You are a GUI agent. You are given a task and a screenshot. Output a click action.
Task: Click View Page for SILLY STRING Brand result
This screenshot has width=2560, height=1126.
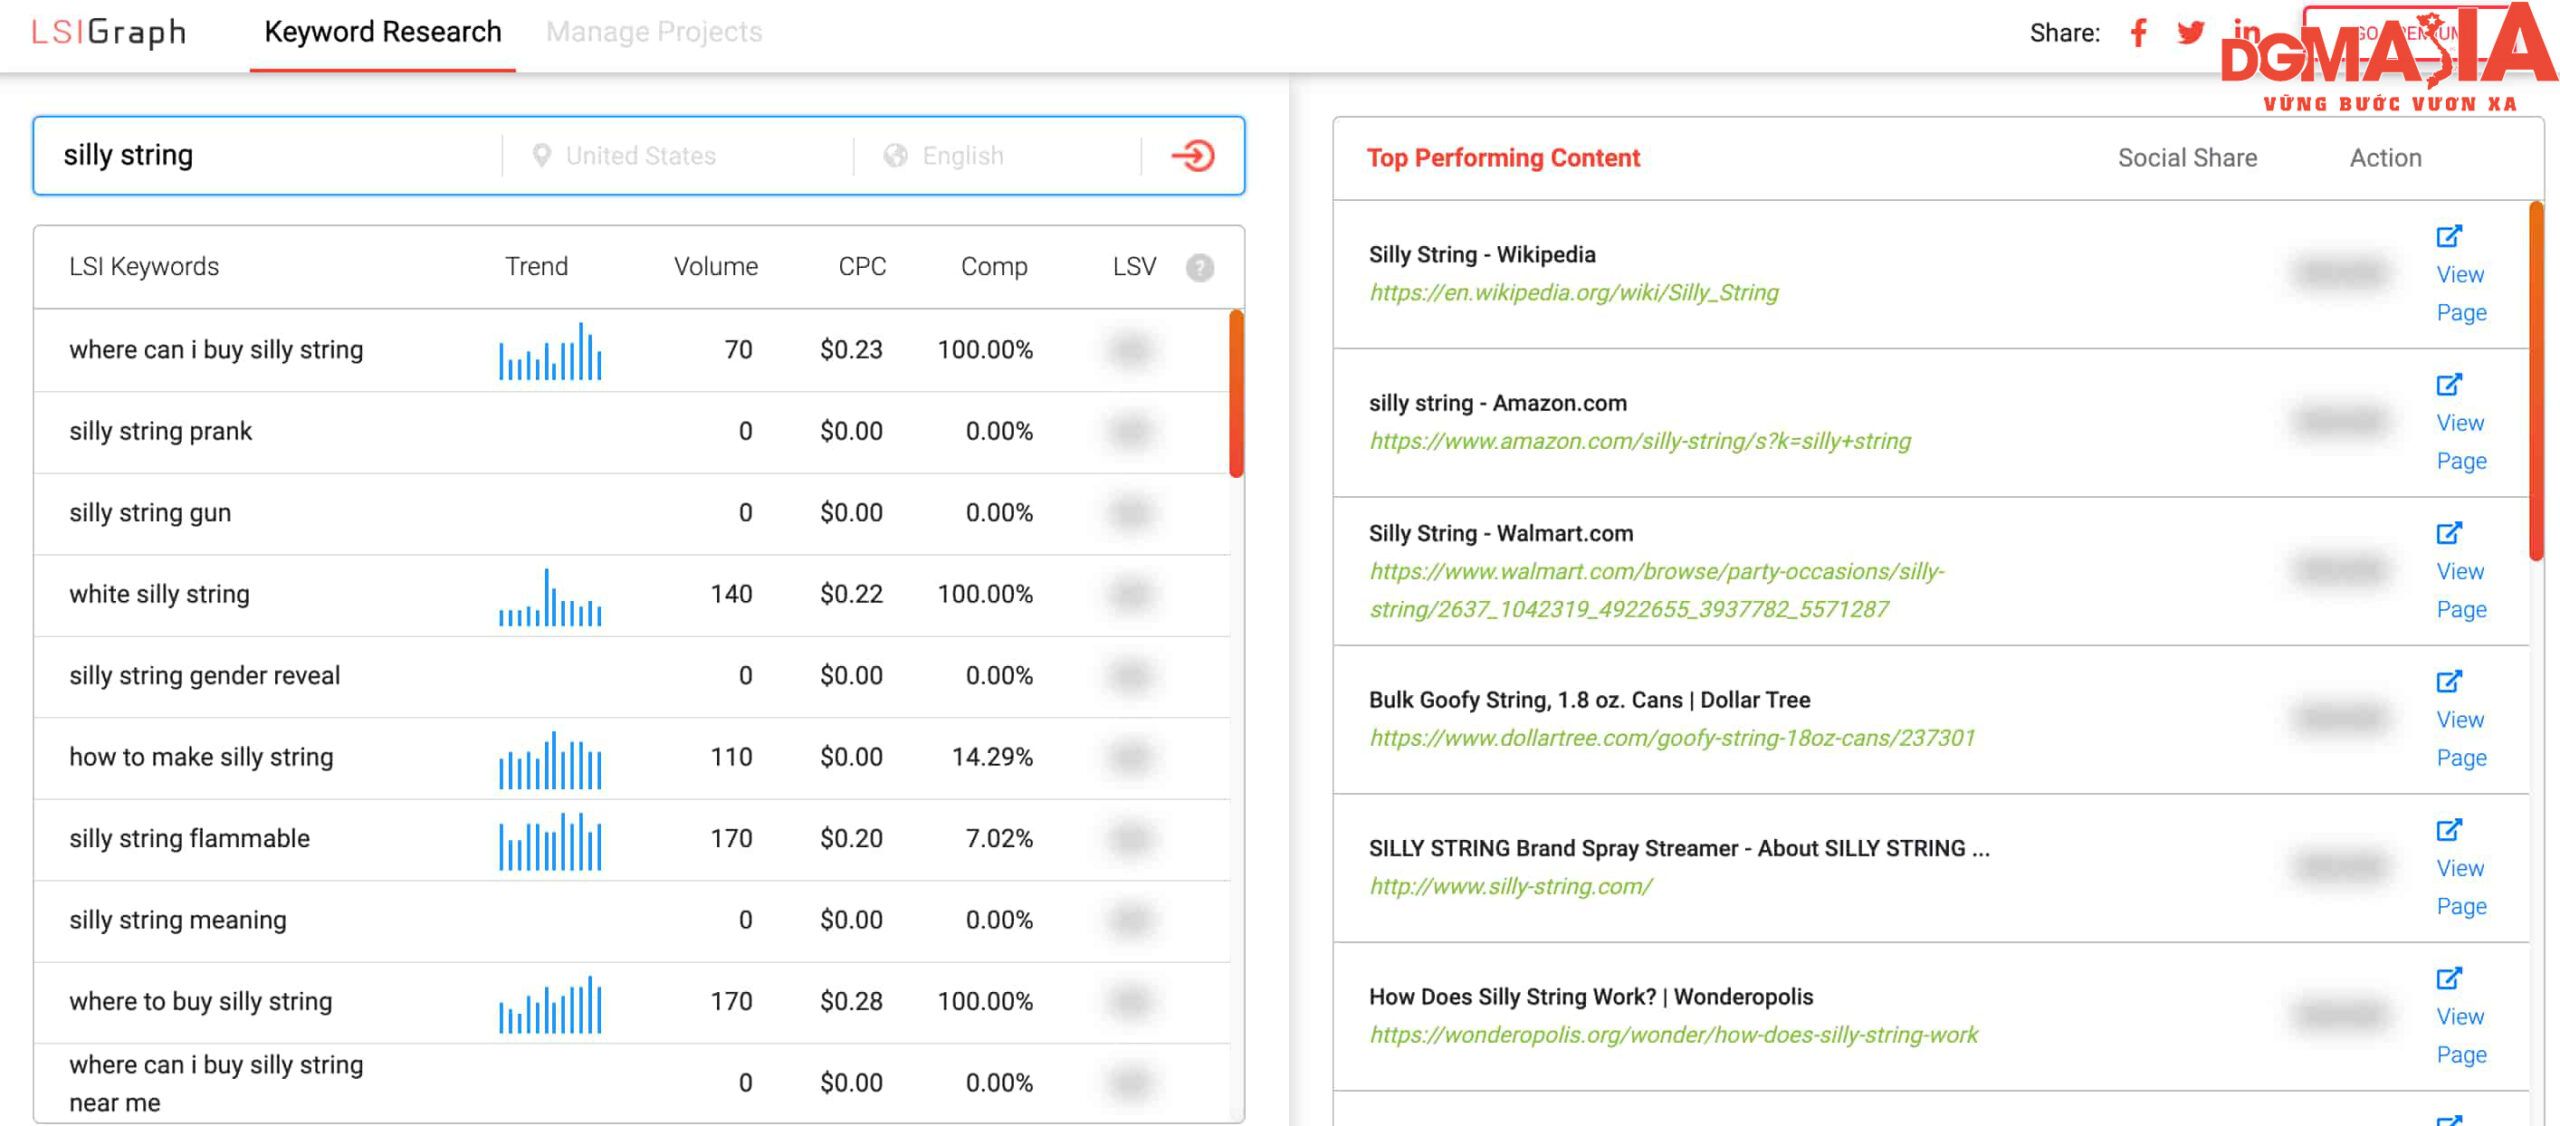[x=2461, y=887]
